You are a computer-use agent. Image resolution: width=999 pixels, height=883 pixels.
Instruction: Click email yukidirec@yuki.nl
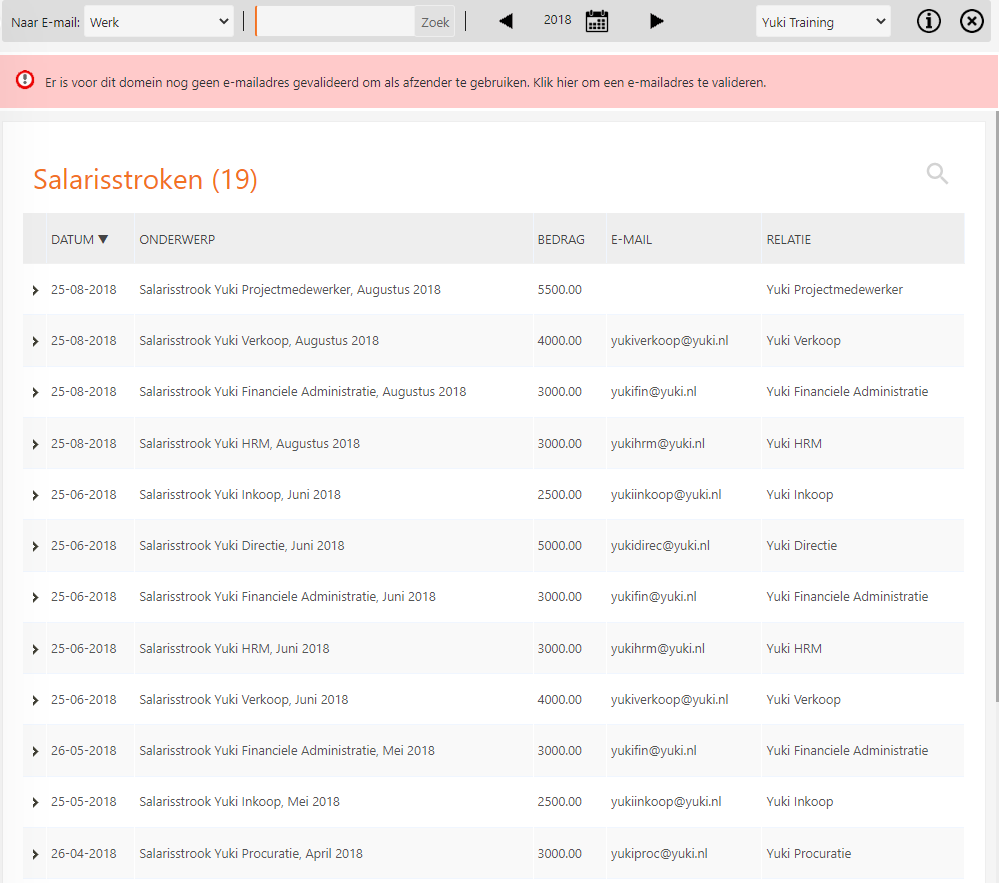pos(660,545)
